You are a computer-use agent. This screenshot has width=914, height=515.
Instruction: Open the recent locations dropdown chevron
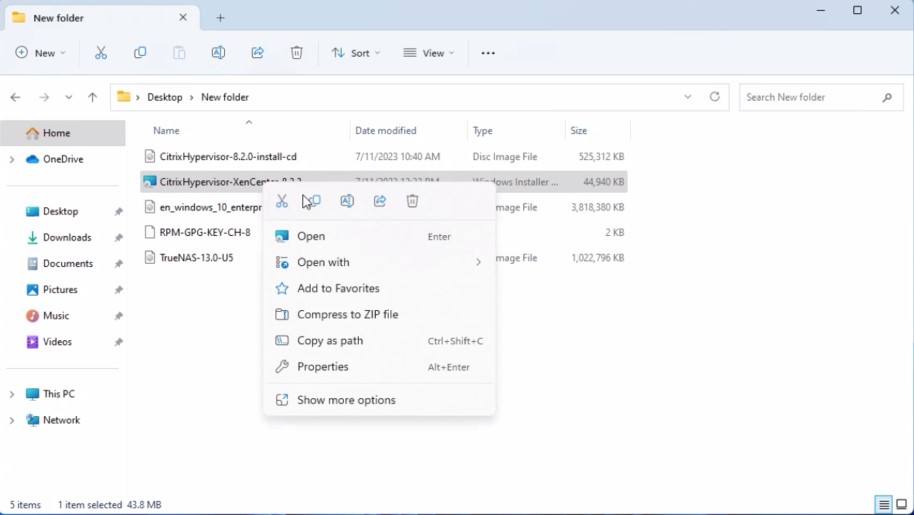(69, 97)
